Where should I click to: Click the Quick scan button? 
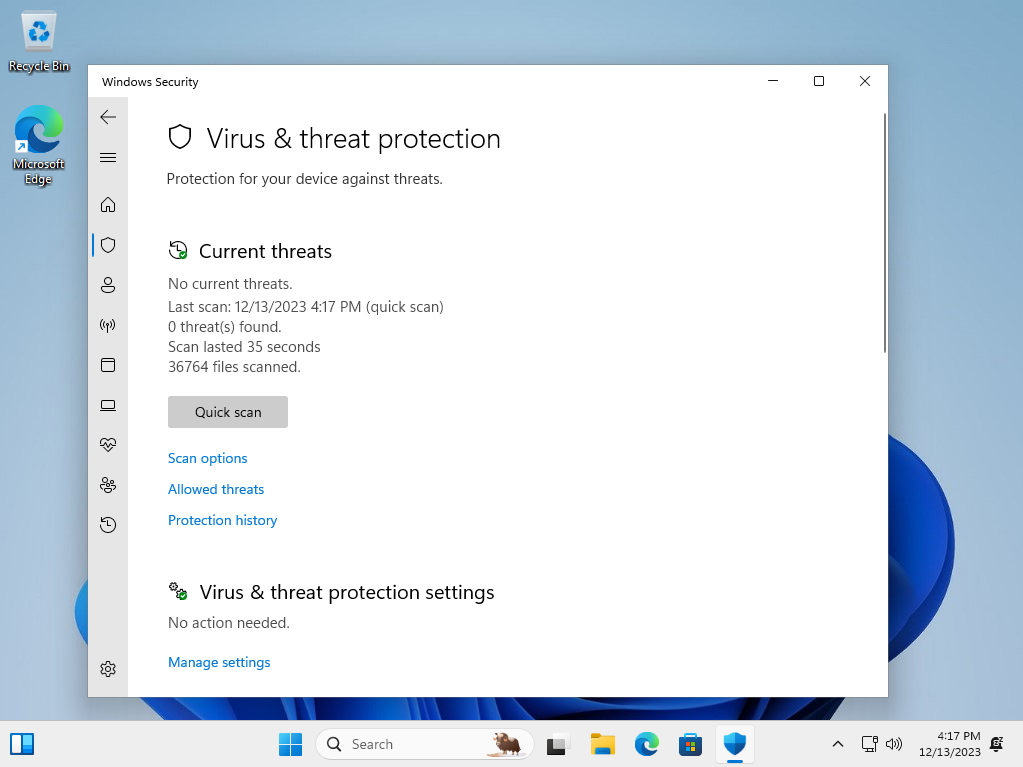(228, 412)
